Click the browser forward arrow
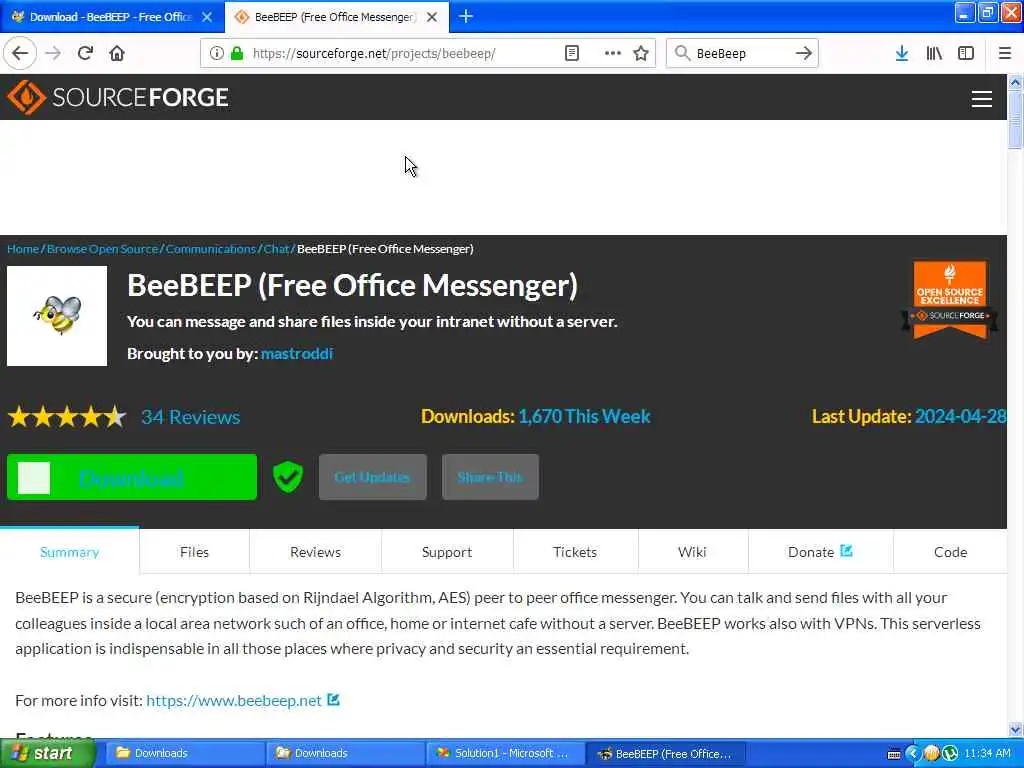 pyautogui.click(x=53, y=53)
